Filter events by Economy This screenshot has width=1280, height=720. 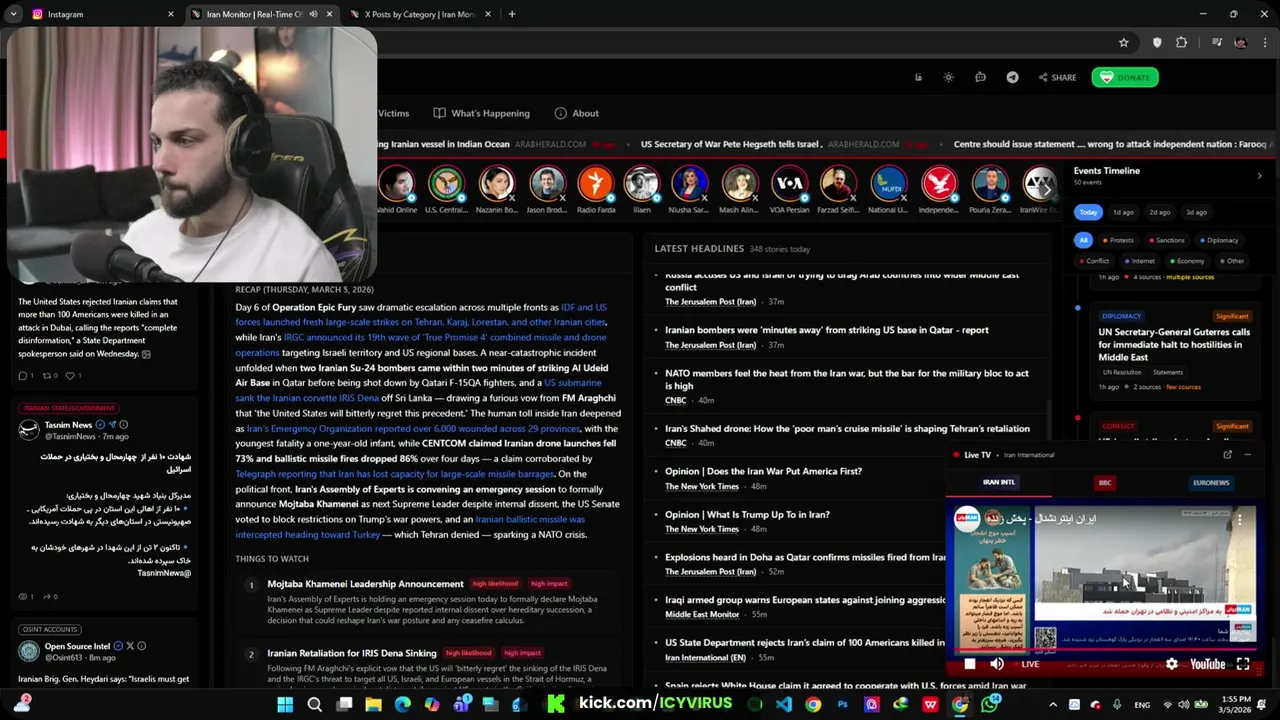[1186, 261]
